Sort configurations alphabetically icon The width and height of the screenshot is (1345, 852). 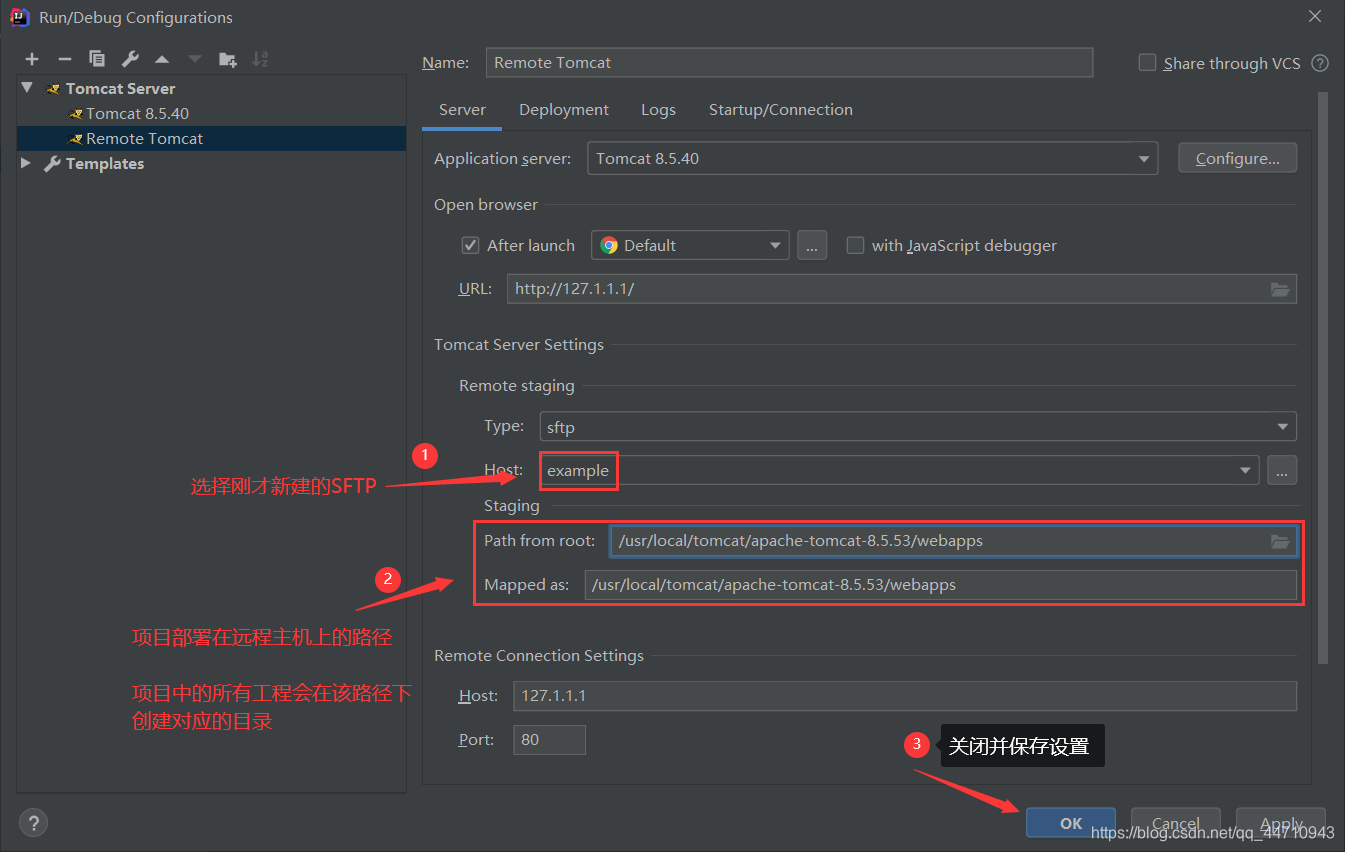pos(260,59)
